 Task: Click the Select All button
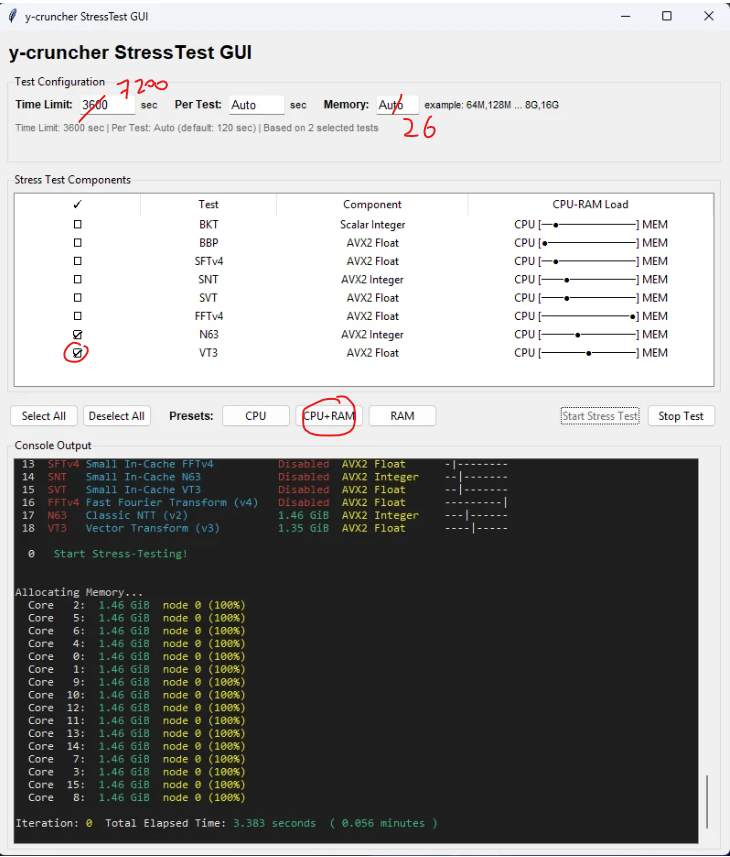pyautogui.click(x=44, y=416)
